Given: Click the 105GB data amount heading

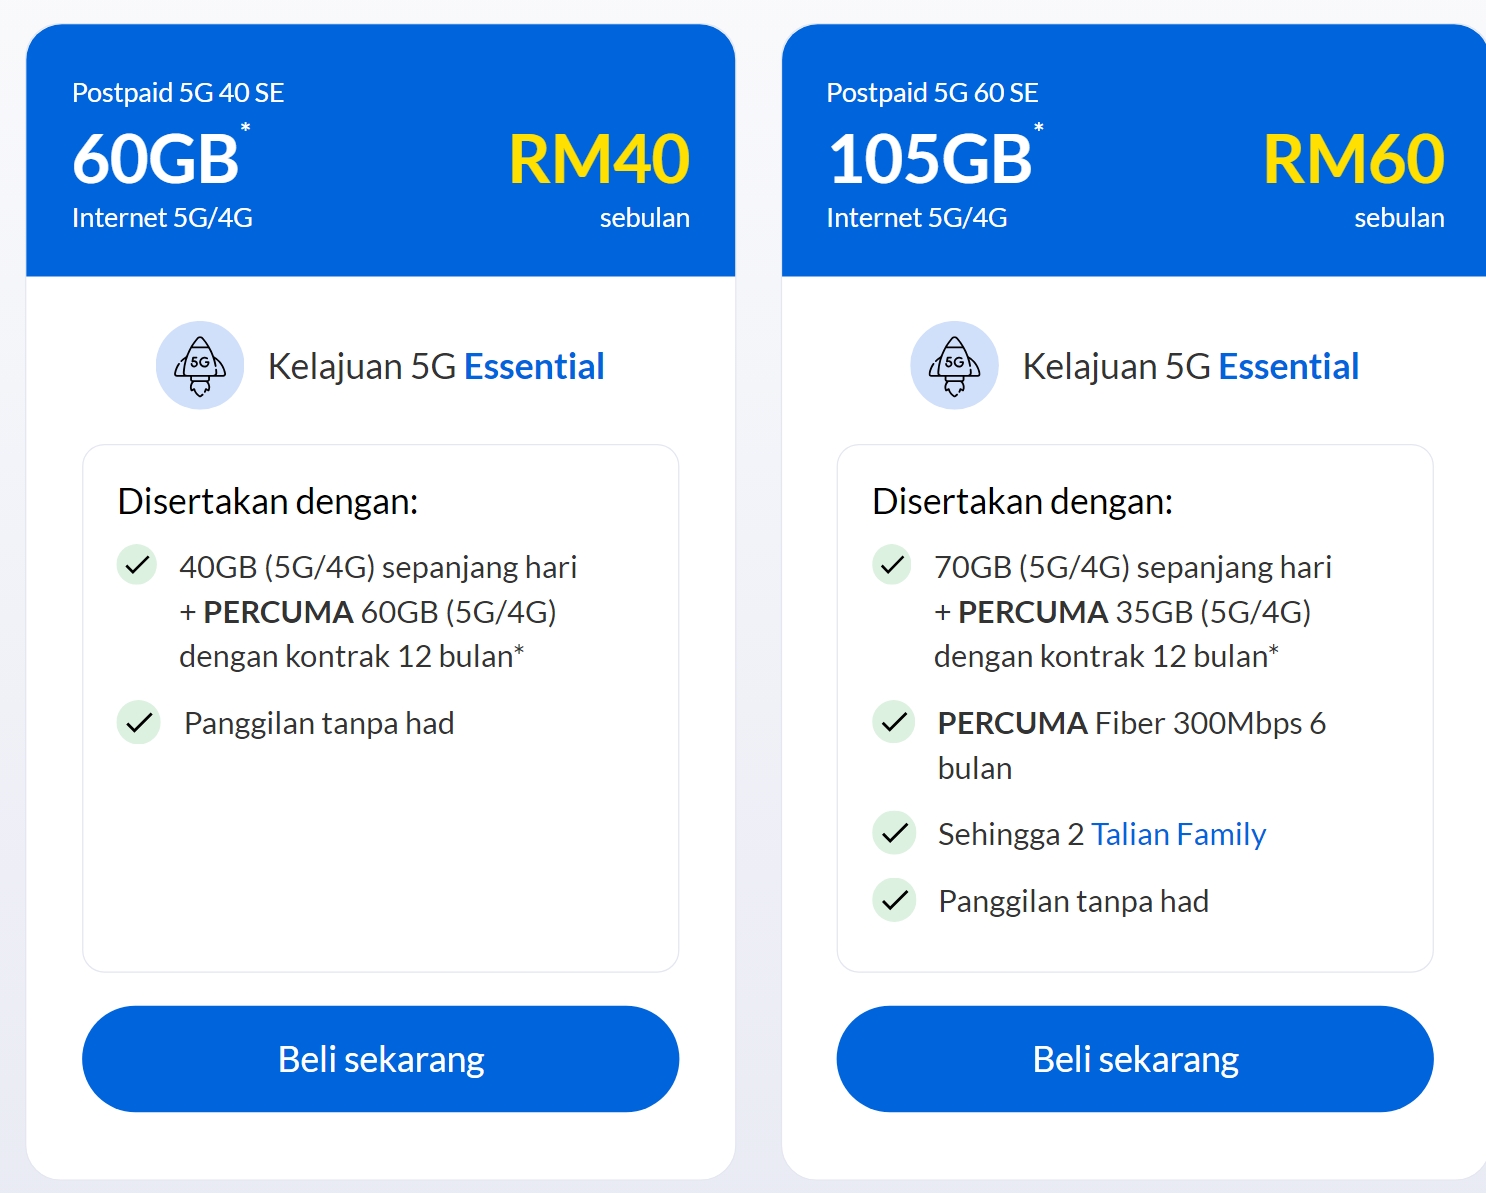Looking at the screenshot, I should click(935, 158).
